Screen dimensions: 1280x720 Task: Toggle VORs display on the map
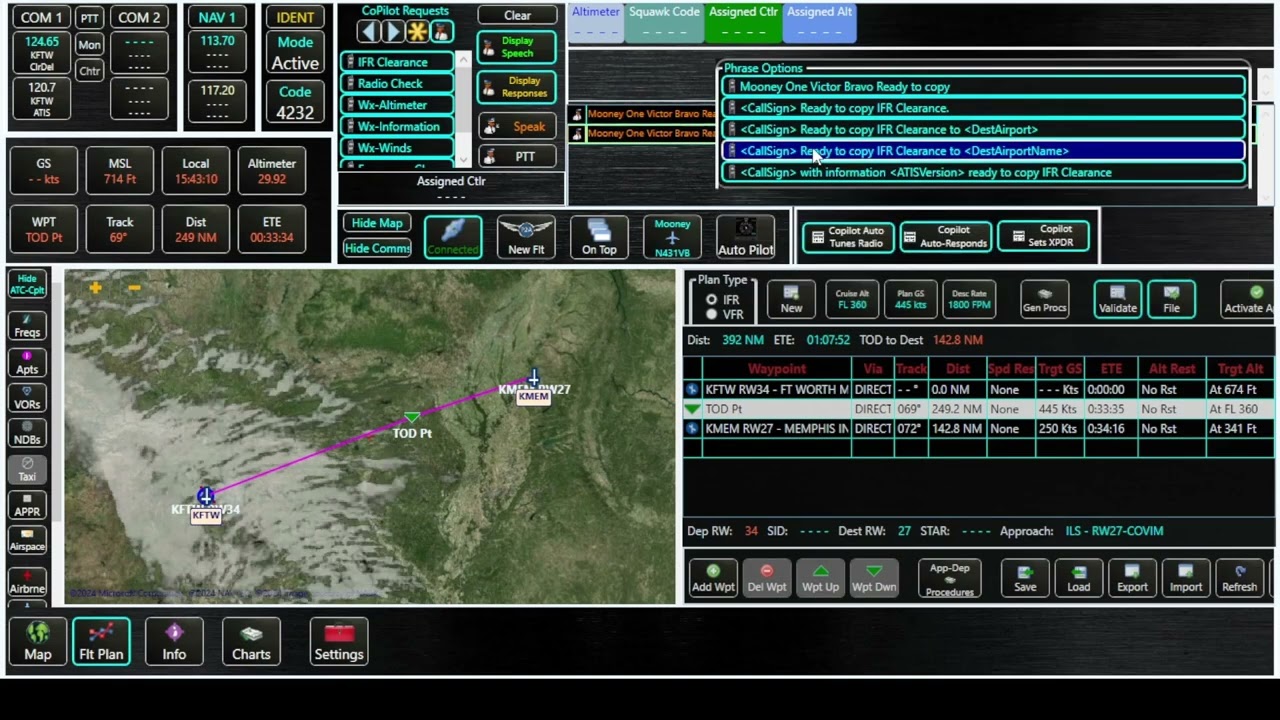point(27,398)
